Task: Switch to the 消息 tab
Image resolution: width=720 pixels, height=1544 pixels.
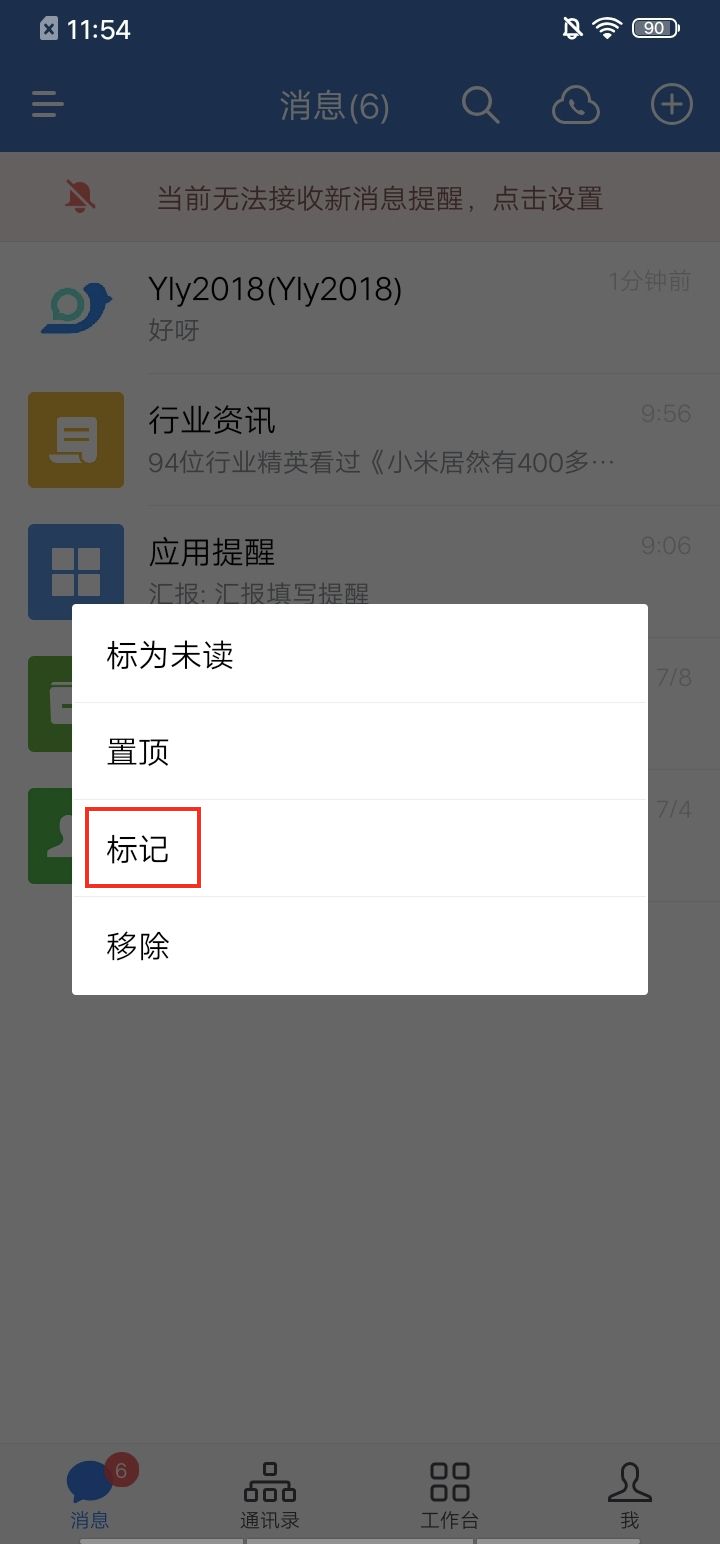Action: 90,1494
